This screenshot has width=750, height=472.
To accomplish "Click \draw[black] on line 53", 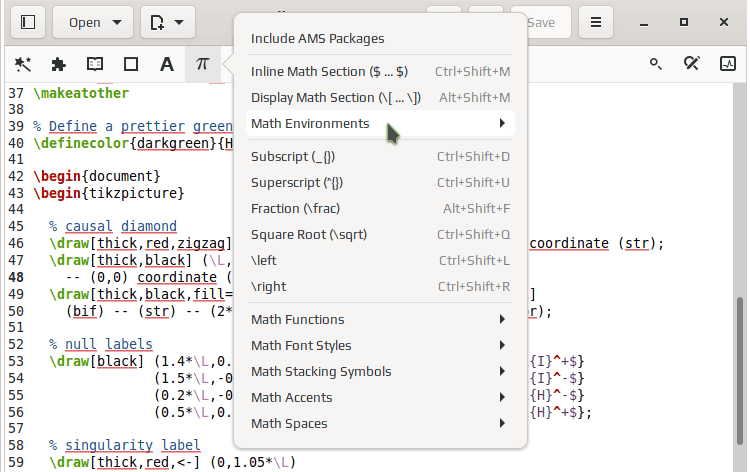I will click(97, 362).
